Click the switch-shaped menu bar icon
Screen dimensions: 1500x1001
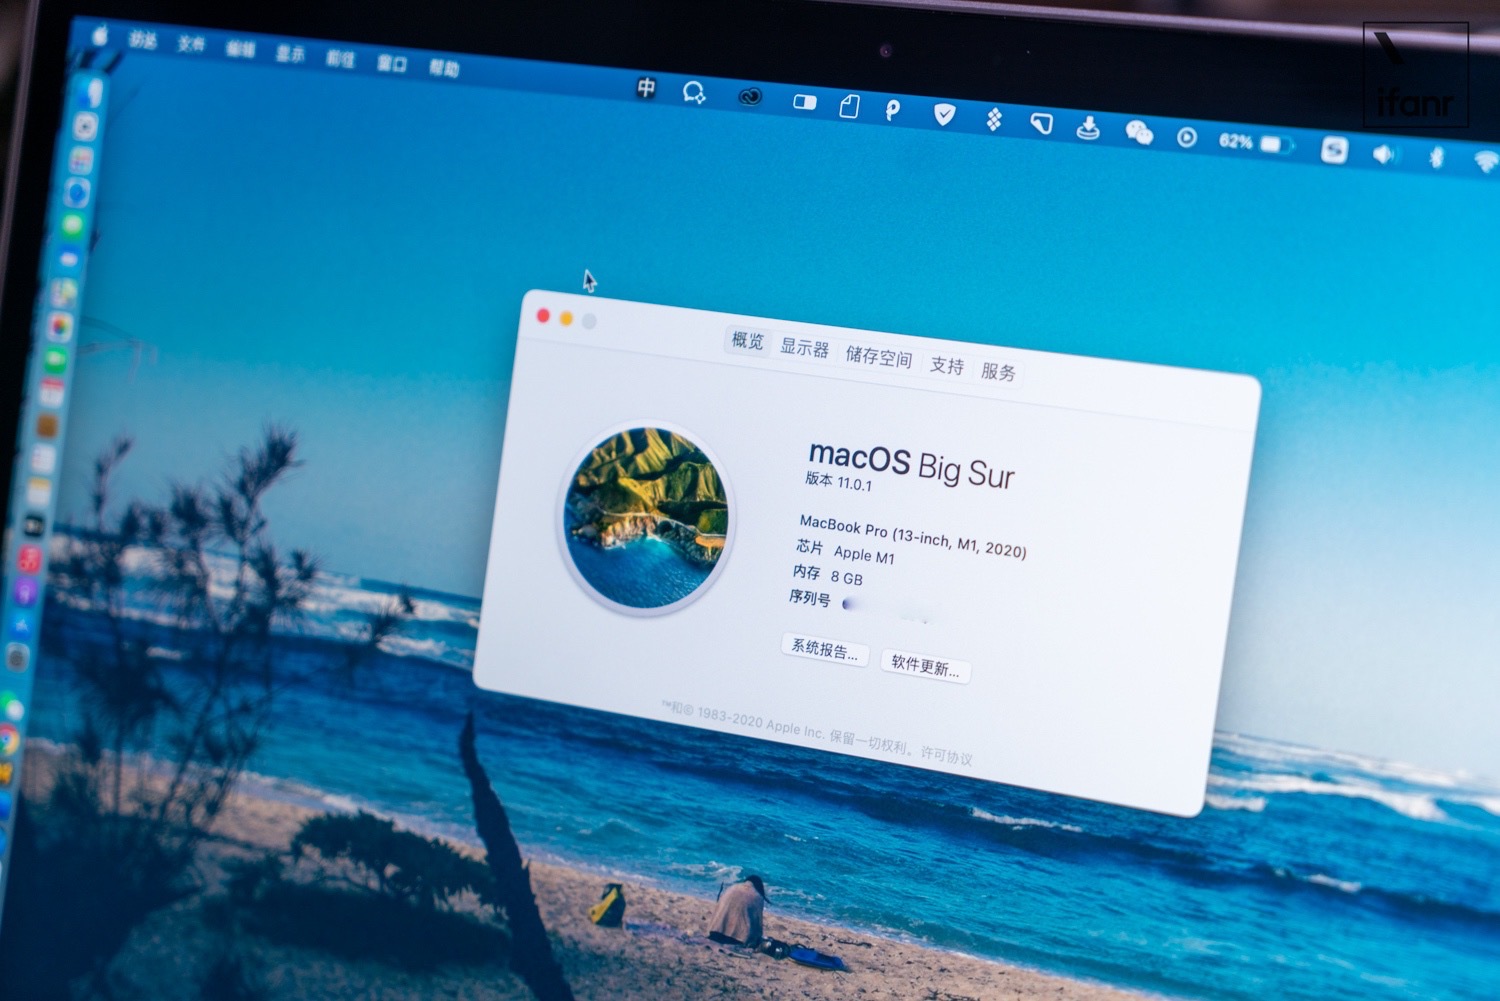click(x=804, y=102)
